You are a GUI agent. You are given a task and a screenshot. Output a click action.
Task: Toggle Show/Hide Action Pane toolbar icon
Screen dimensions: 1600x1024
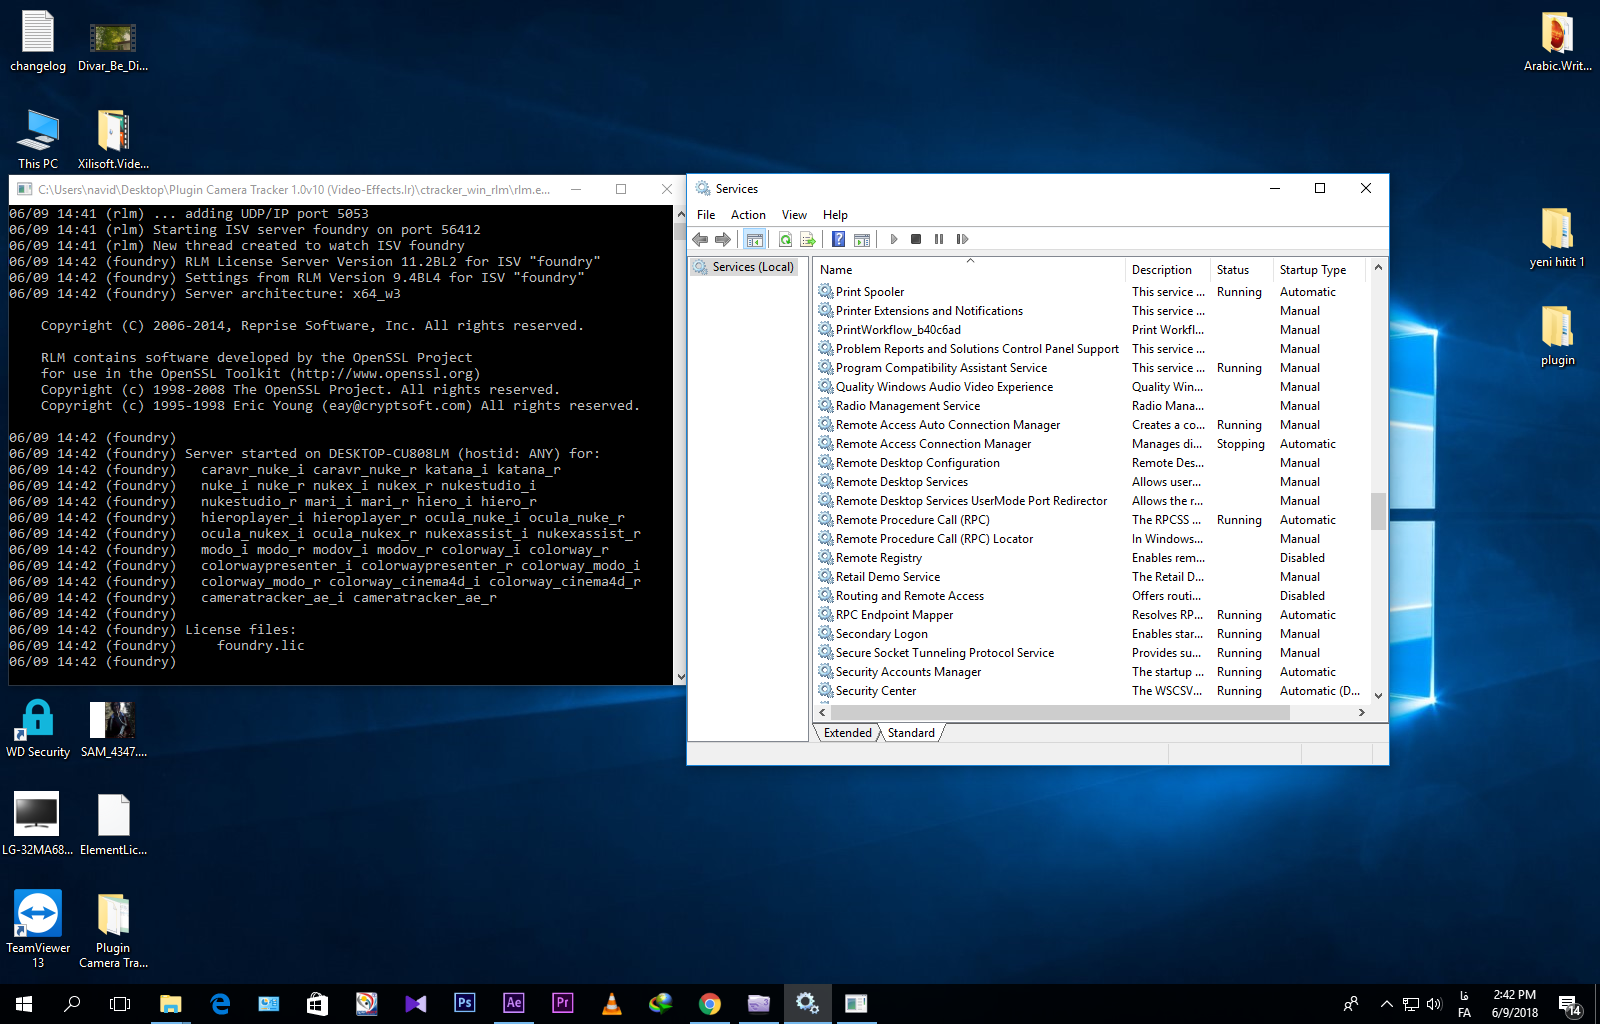click(862, 239)
